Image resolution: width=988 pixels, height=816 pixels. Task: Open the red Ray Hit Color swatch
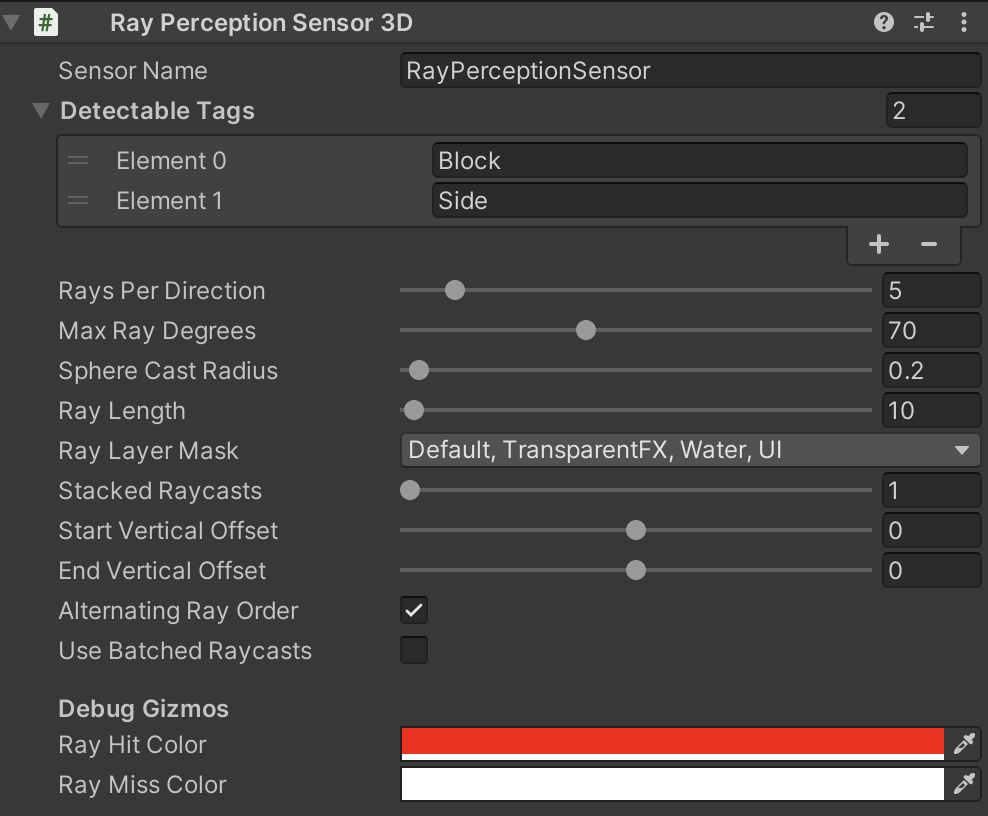[672, 744]
